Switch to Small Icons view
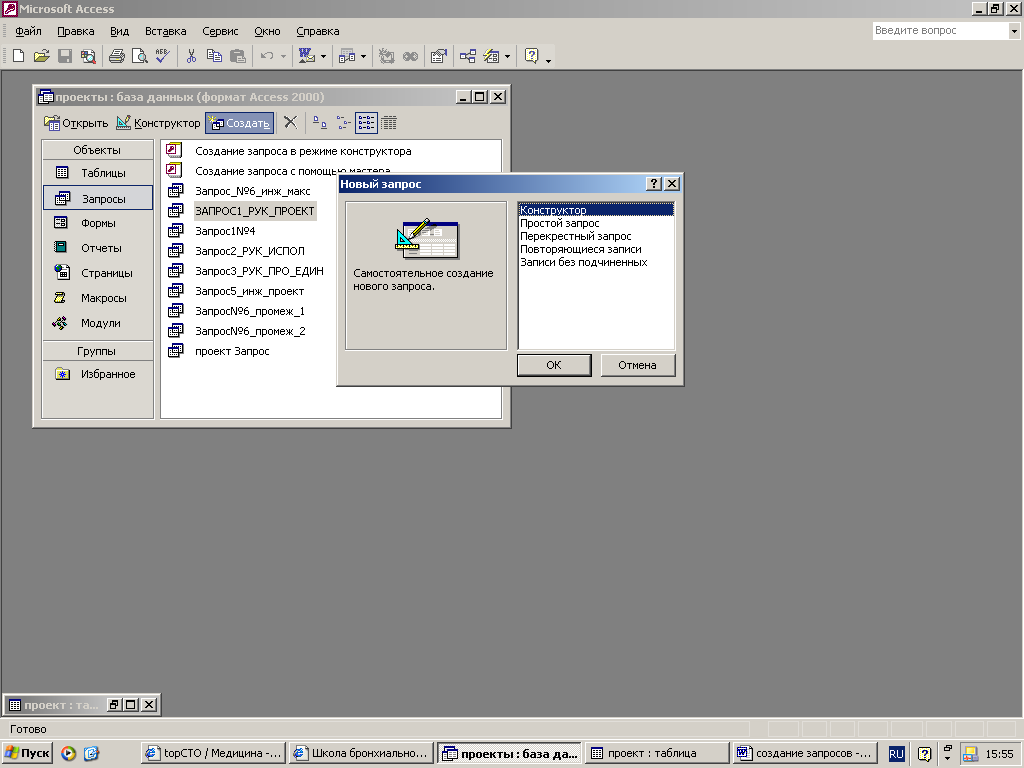The width and height of the screenshot is (1024, 768). (344, 122)
